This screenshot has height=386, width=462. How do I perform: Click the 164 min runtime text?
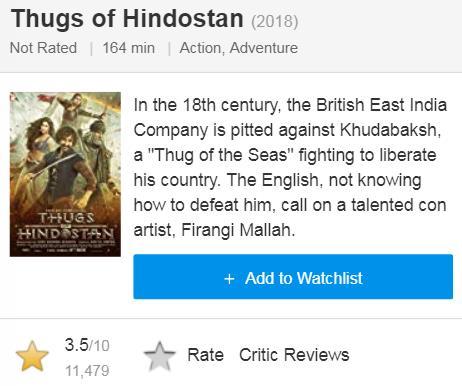coord(129,48)
